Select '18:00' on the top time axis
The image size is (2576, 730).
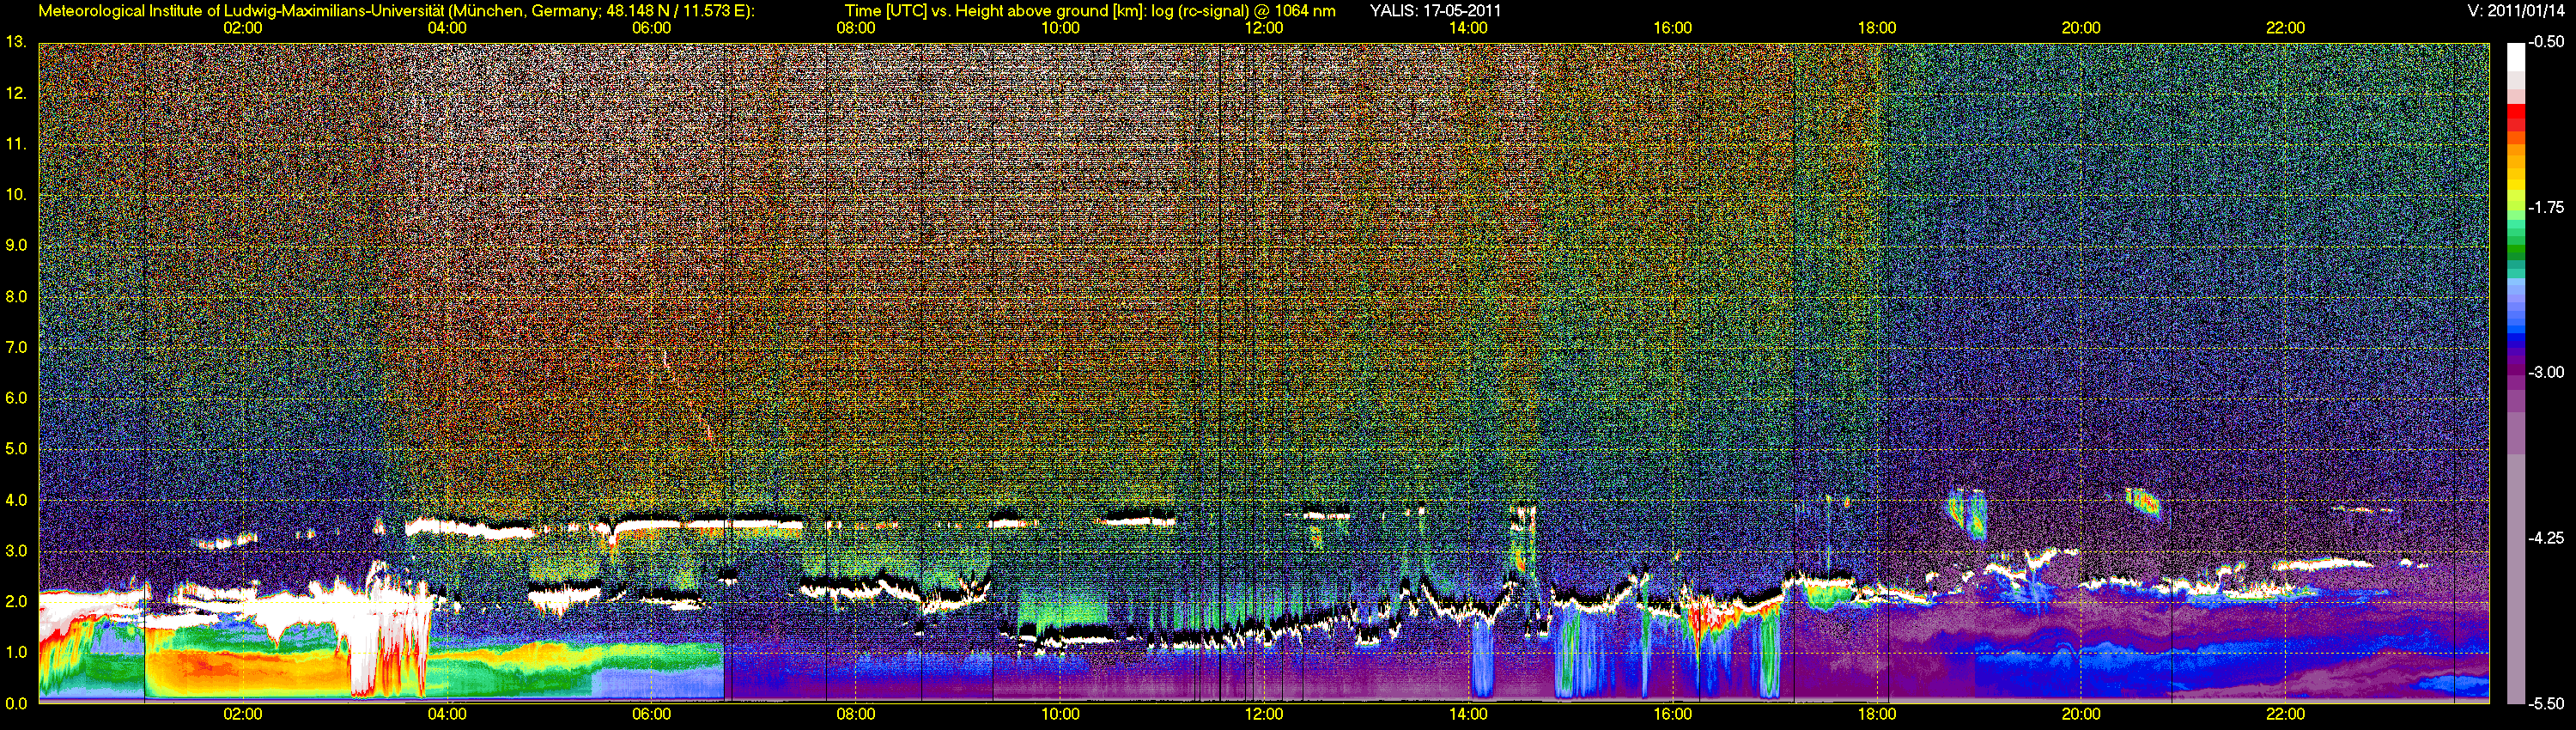tap(1877, 28)
